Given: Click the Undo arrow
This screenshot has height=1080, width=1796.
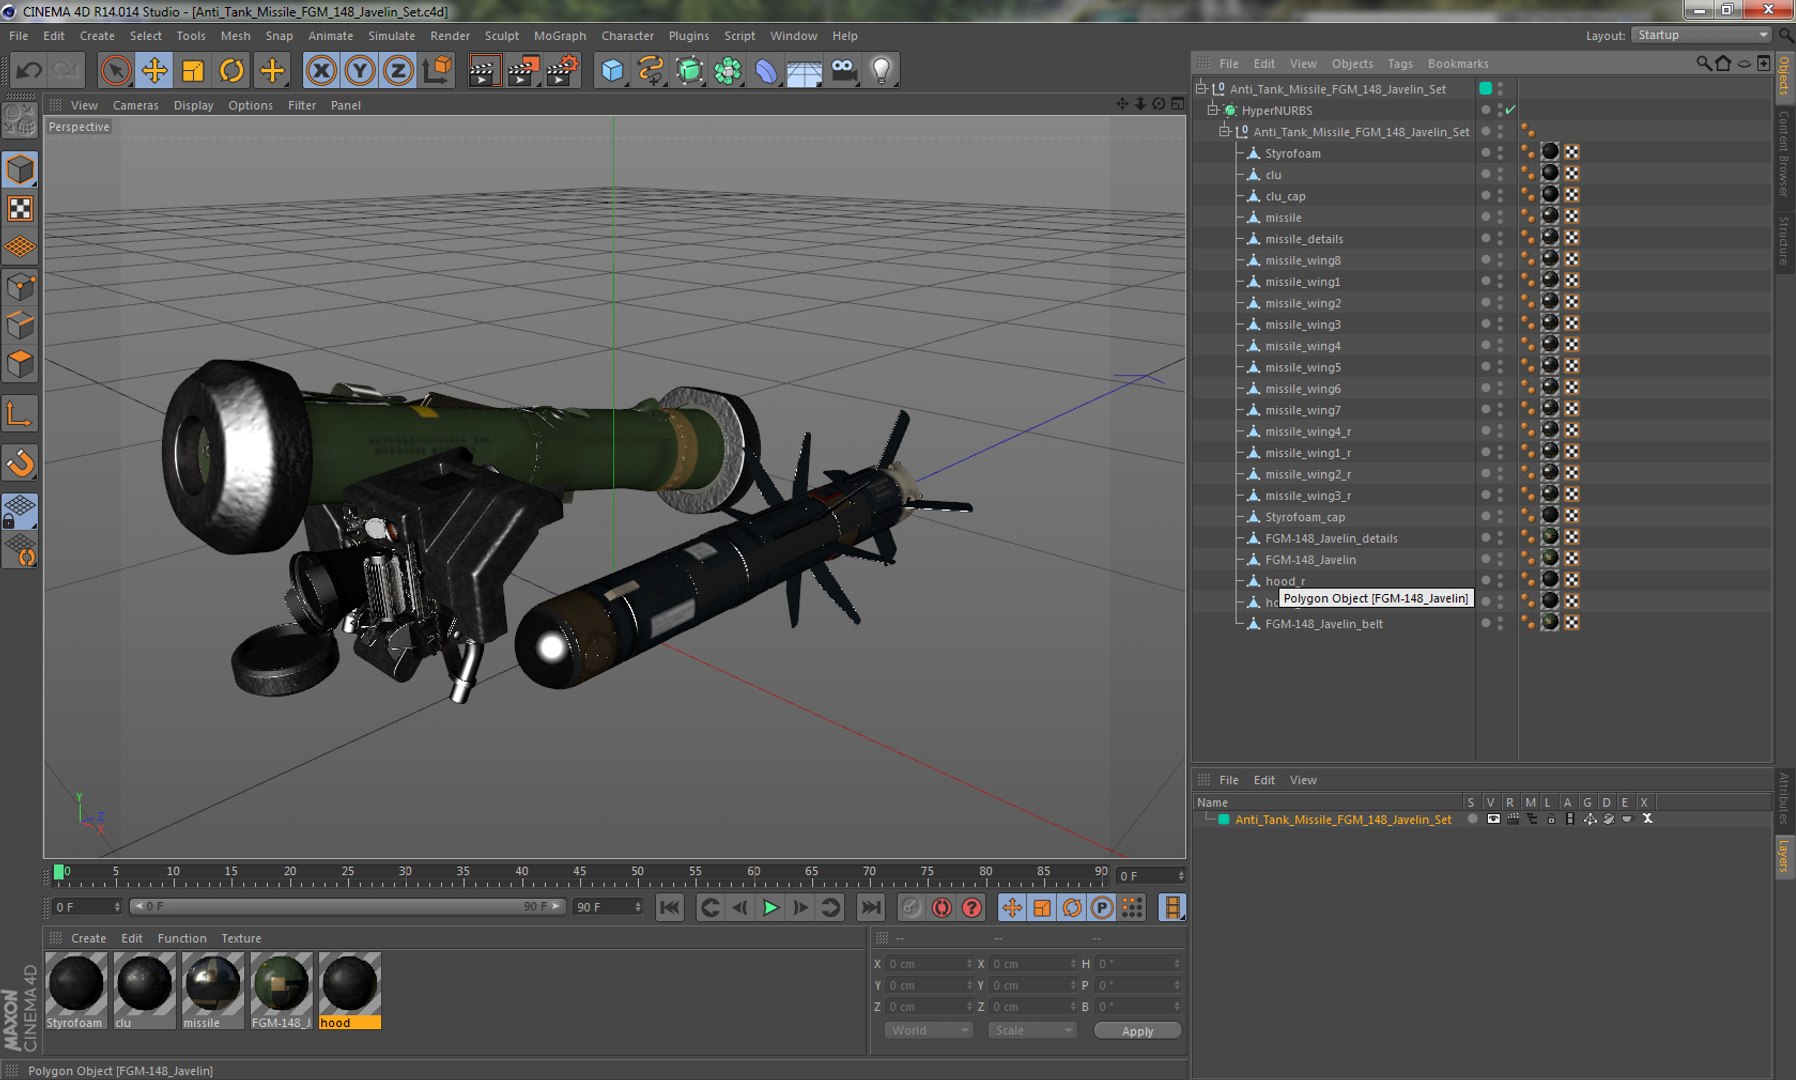Looking at the screenshot, I should [29, 70].
